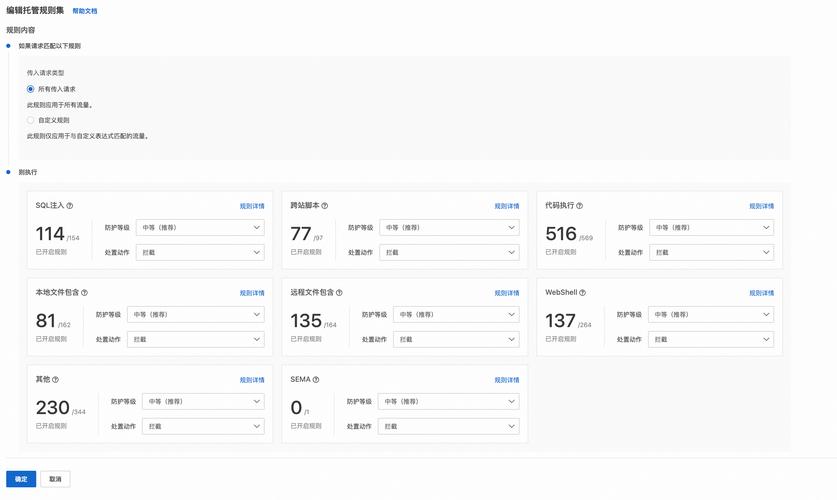Open SQL注入 防护等级 dropdown
This screenshot has height=500, width=837.
tap(200, 228)
